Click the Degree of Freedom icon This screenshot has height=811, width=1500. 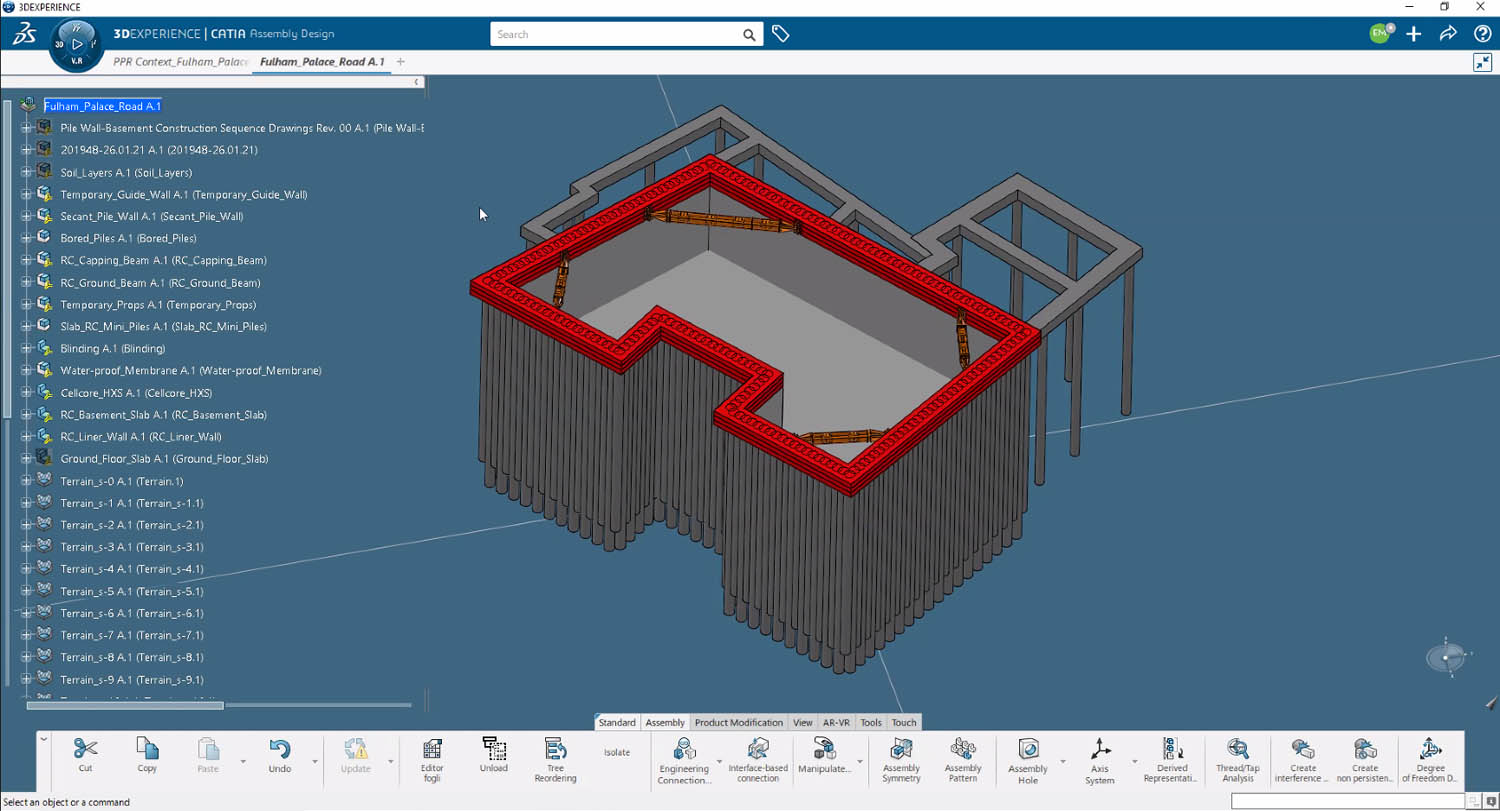point(1430,750)
